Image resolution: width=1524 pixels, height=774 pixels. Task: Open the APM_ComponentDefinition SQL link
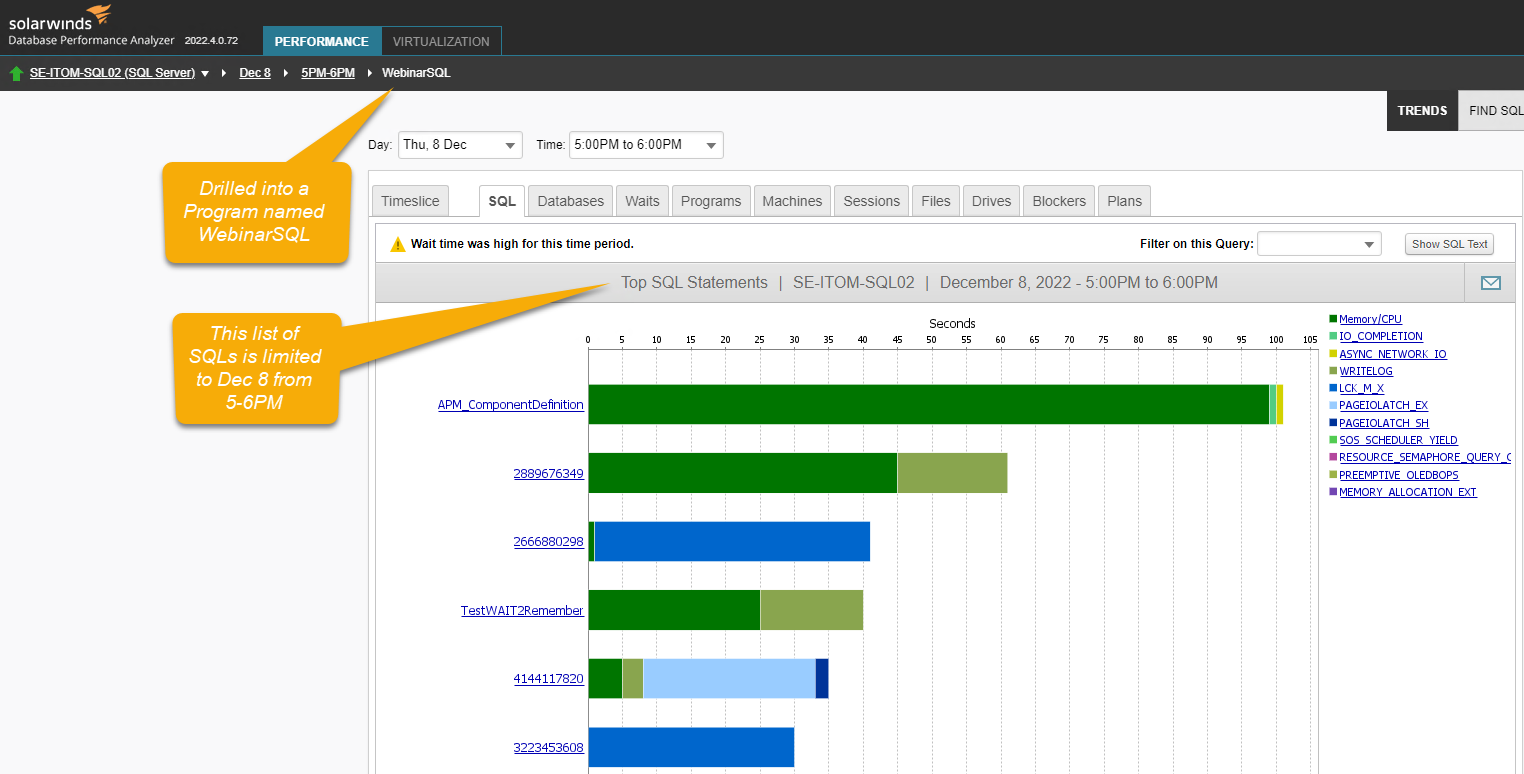(x=511, y=405)
